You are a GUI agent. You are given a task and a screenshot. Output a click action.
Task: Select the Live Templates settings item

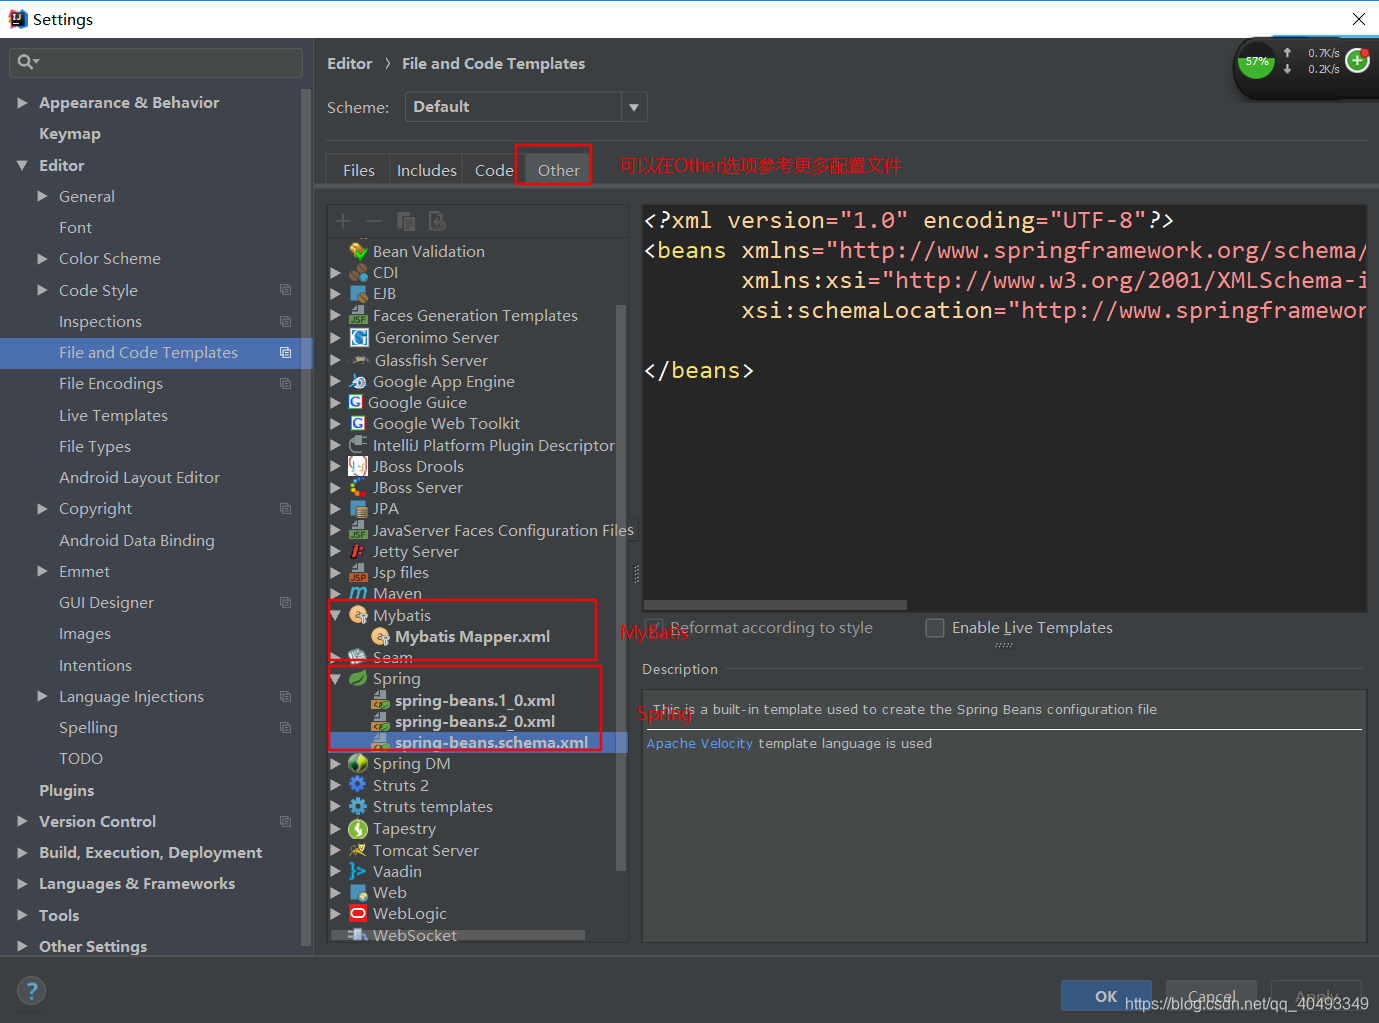tap(113, 415)
